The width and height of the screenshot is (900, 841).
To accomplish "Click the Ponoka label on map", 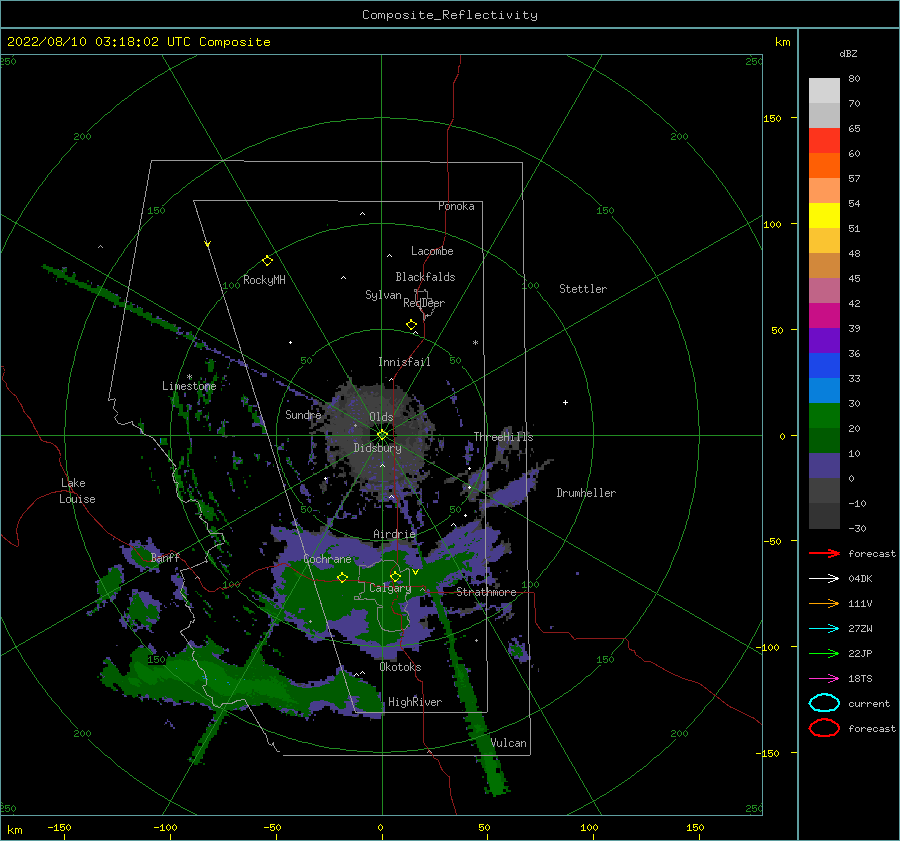I will tap(456, 206).
